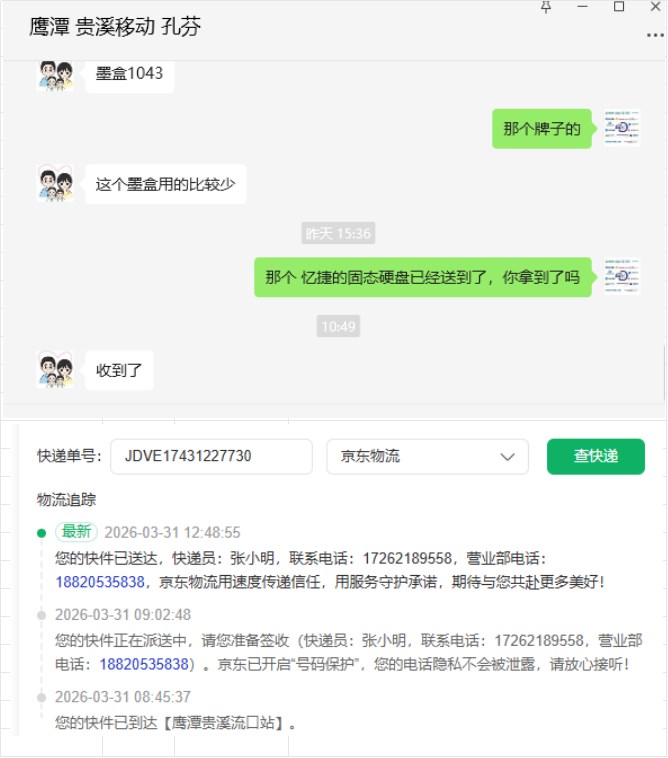Select the green 那个牌子的 message bubble
Viewport: 668px width, 758px height.
(x=542, y=129)
